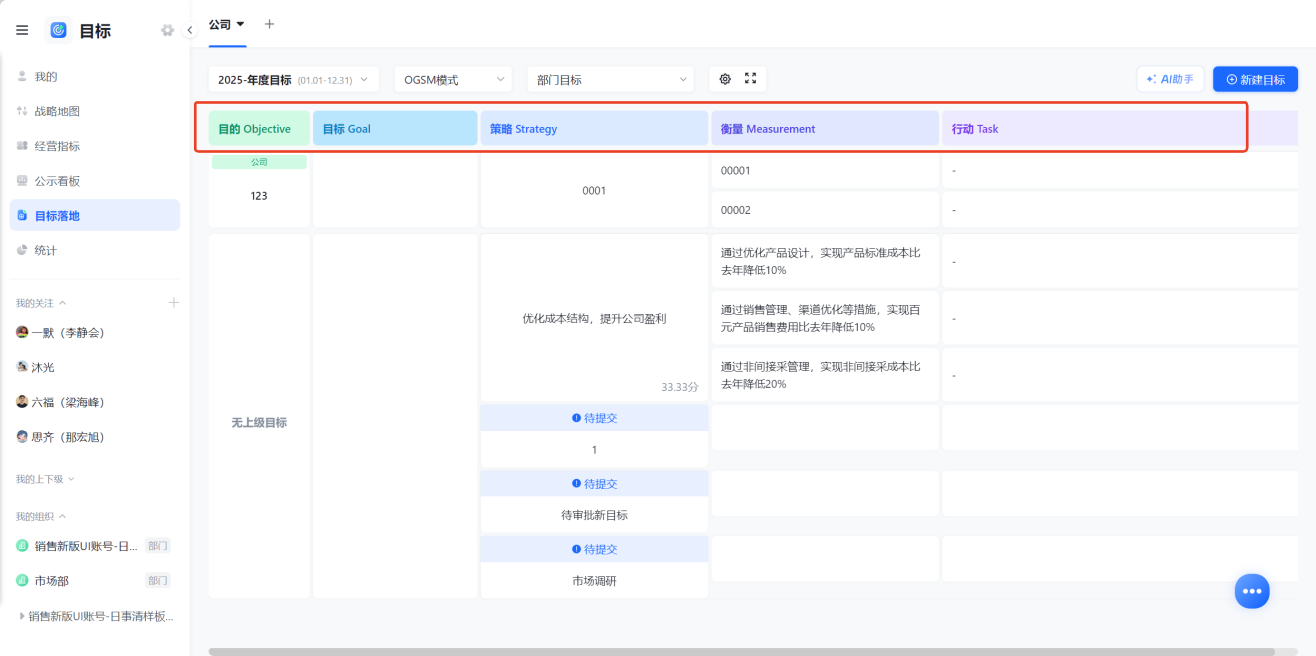Image resolution: width=1316 pixels, height=656 pixels.
Task: Click the 策略 Strategy column header
Action: 594,128
